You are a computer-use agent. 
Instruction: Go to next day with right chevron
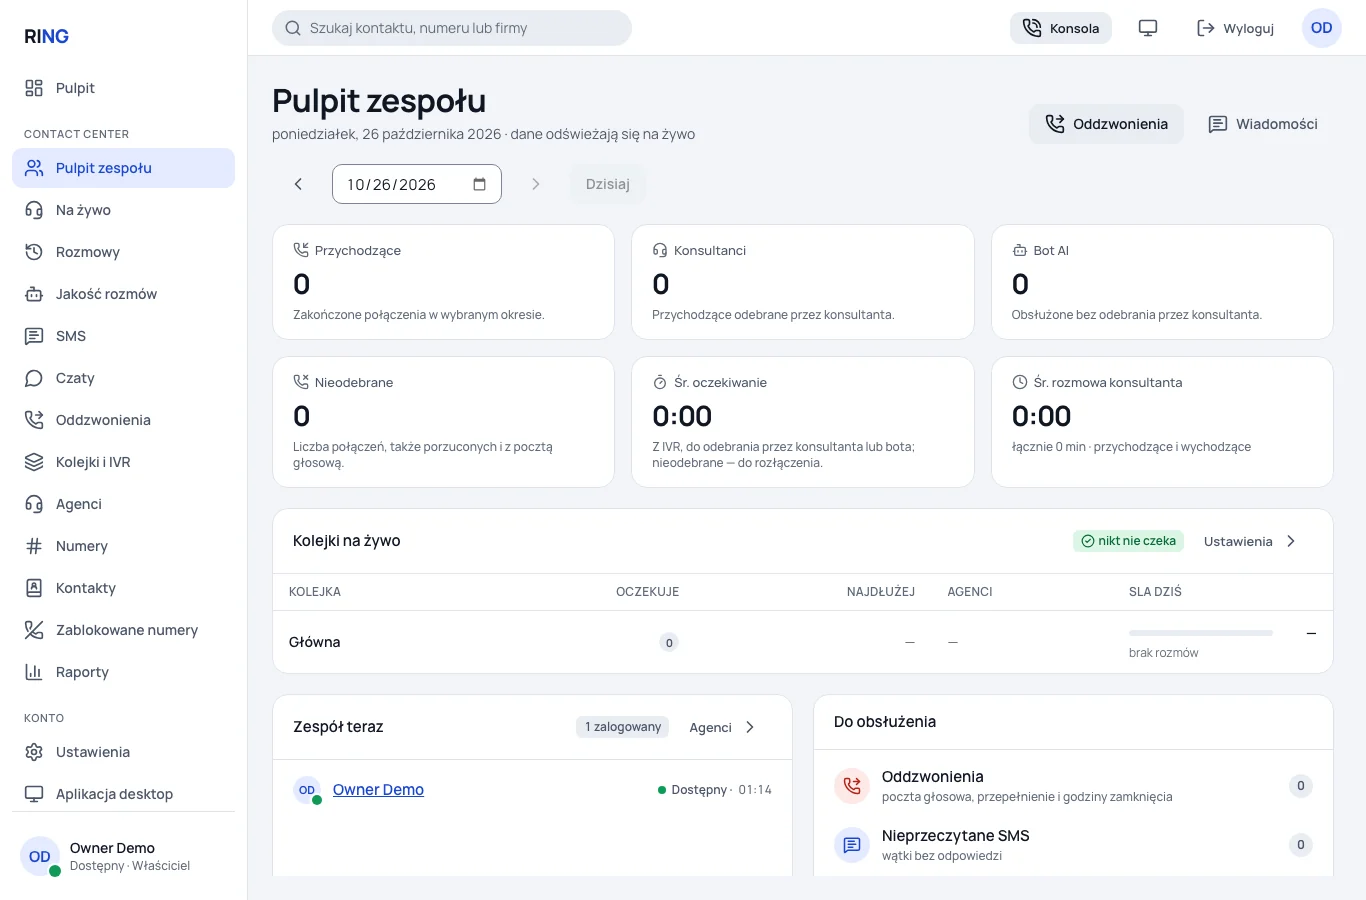coord(535,184)
